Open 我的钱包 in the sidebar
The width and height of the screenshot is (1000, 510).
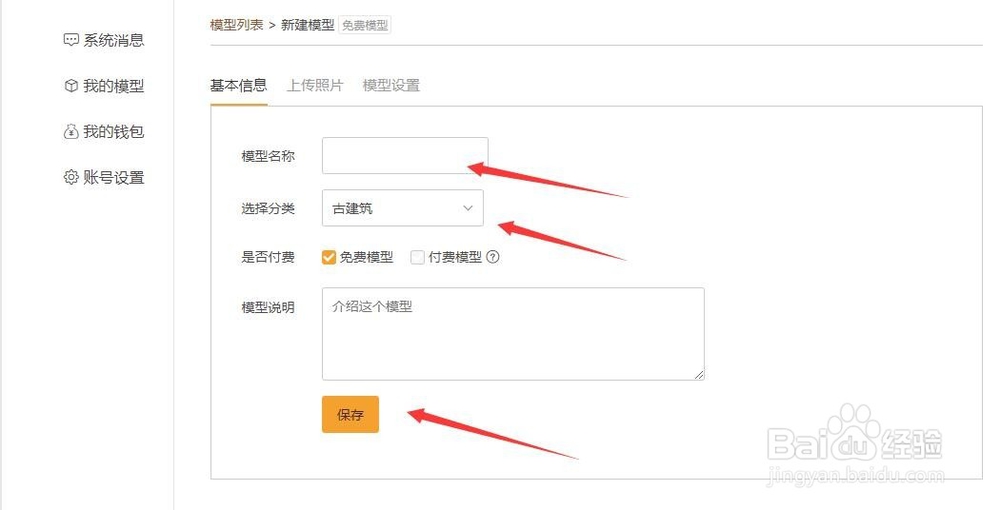(113, 131)
